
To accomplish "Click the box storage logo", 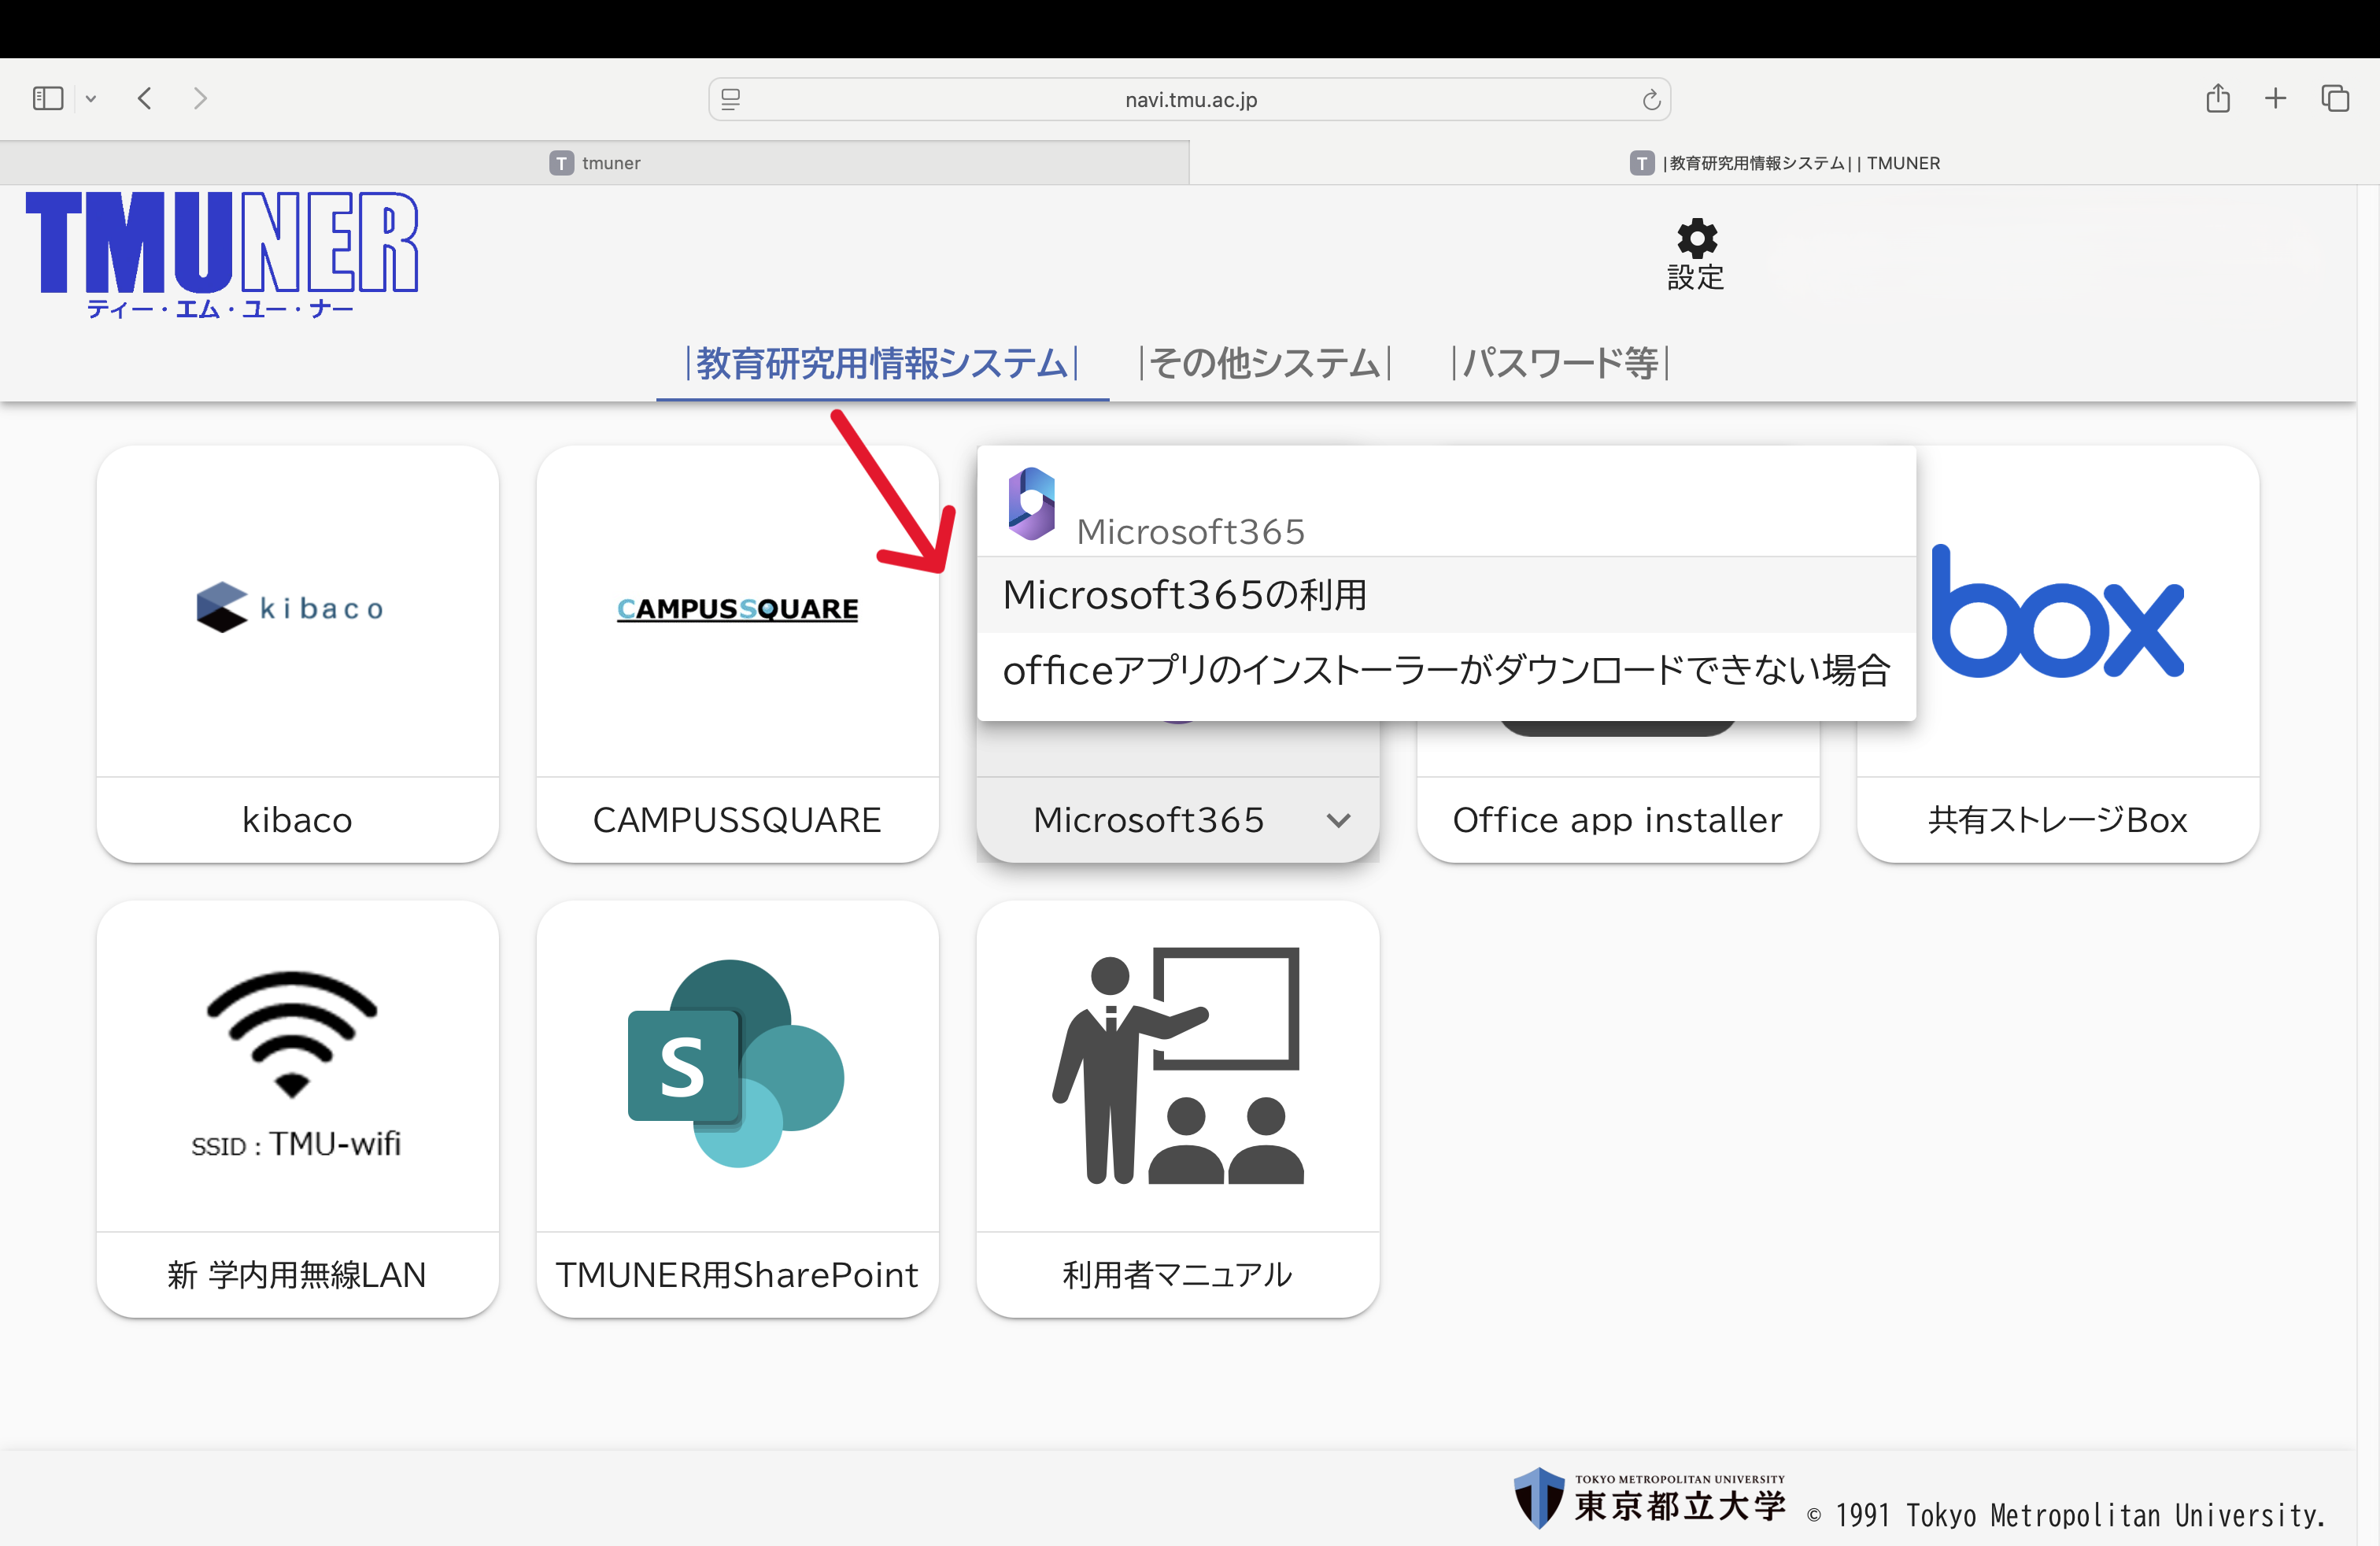I will [2058, 612].
